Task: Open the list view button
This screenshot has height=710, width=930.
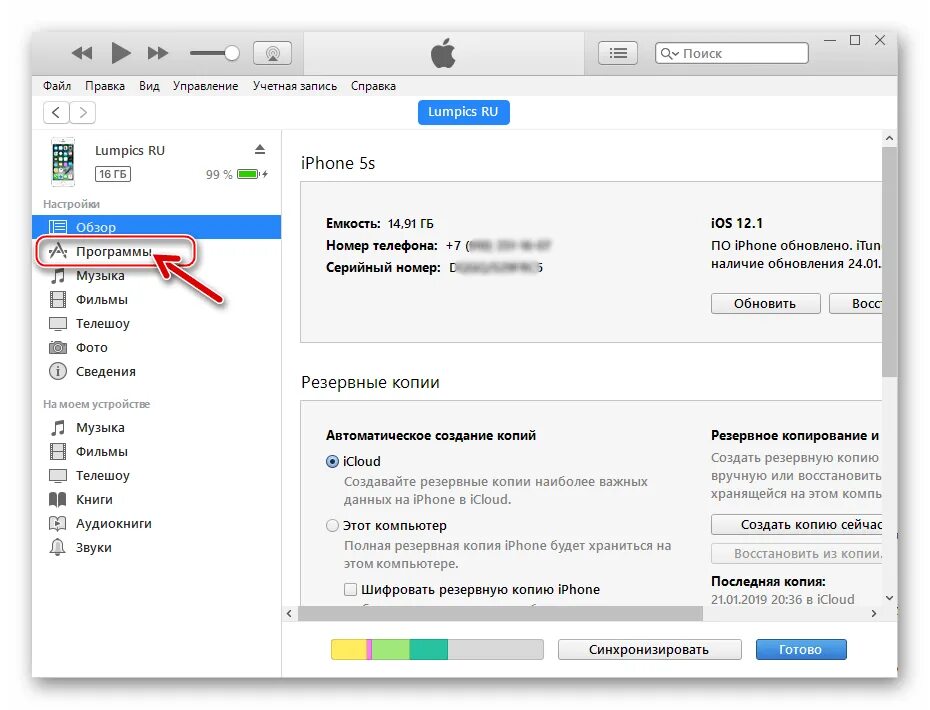Action: click(618, 53)
